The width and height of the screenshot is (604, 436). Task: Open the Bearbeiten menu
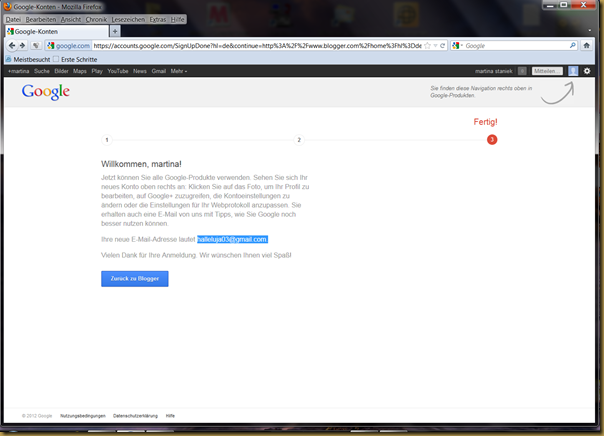point(41,19)
